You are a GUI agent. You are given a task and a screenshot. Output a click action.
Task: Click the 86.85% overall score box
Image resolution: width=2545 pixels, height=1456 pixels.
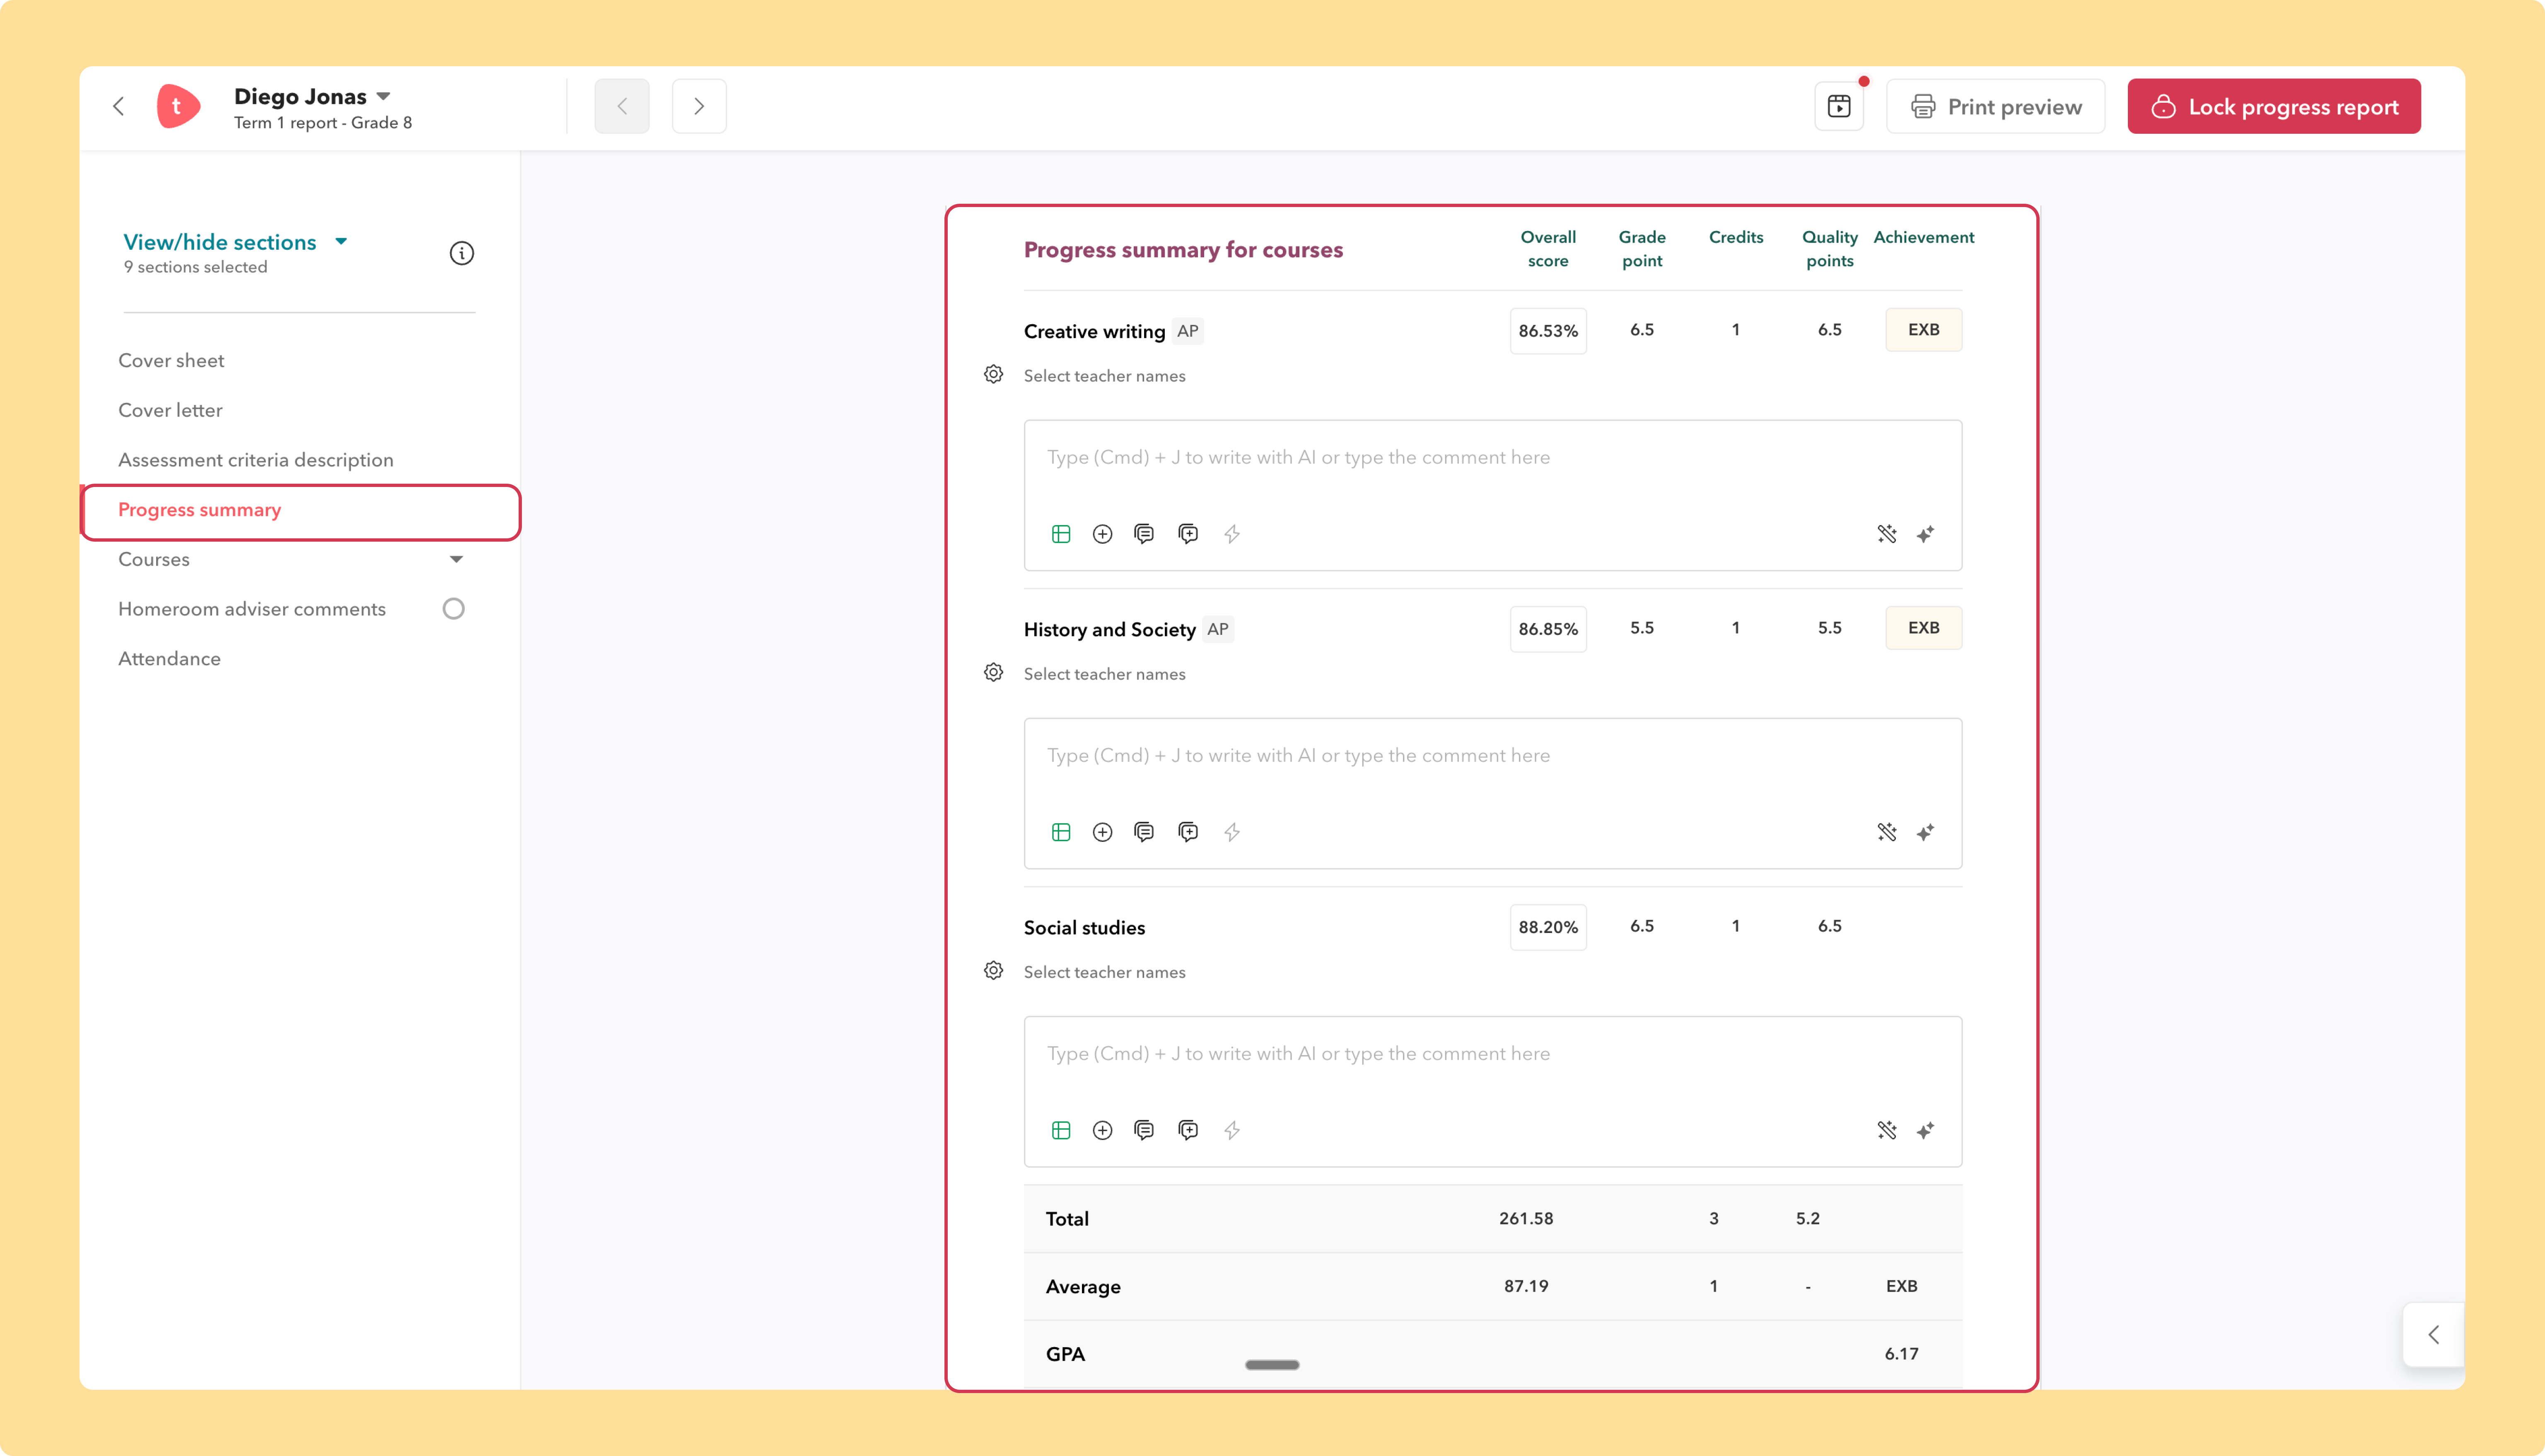1548,629
